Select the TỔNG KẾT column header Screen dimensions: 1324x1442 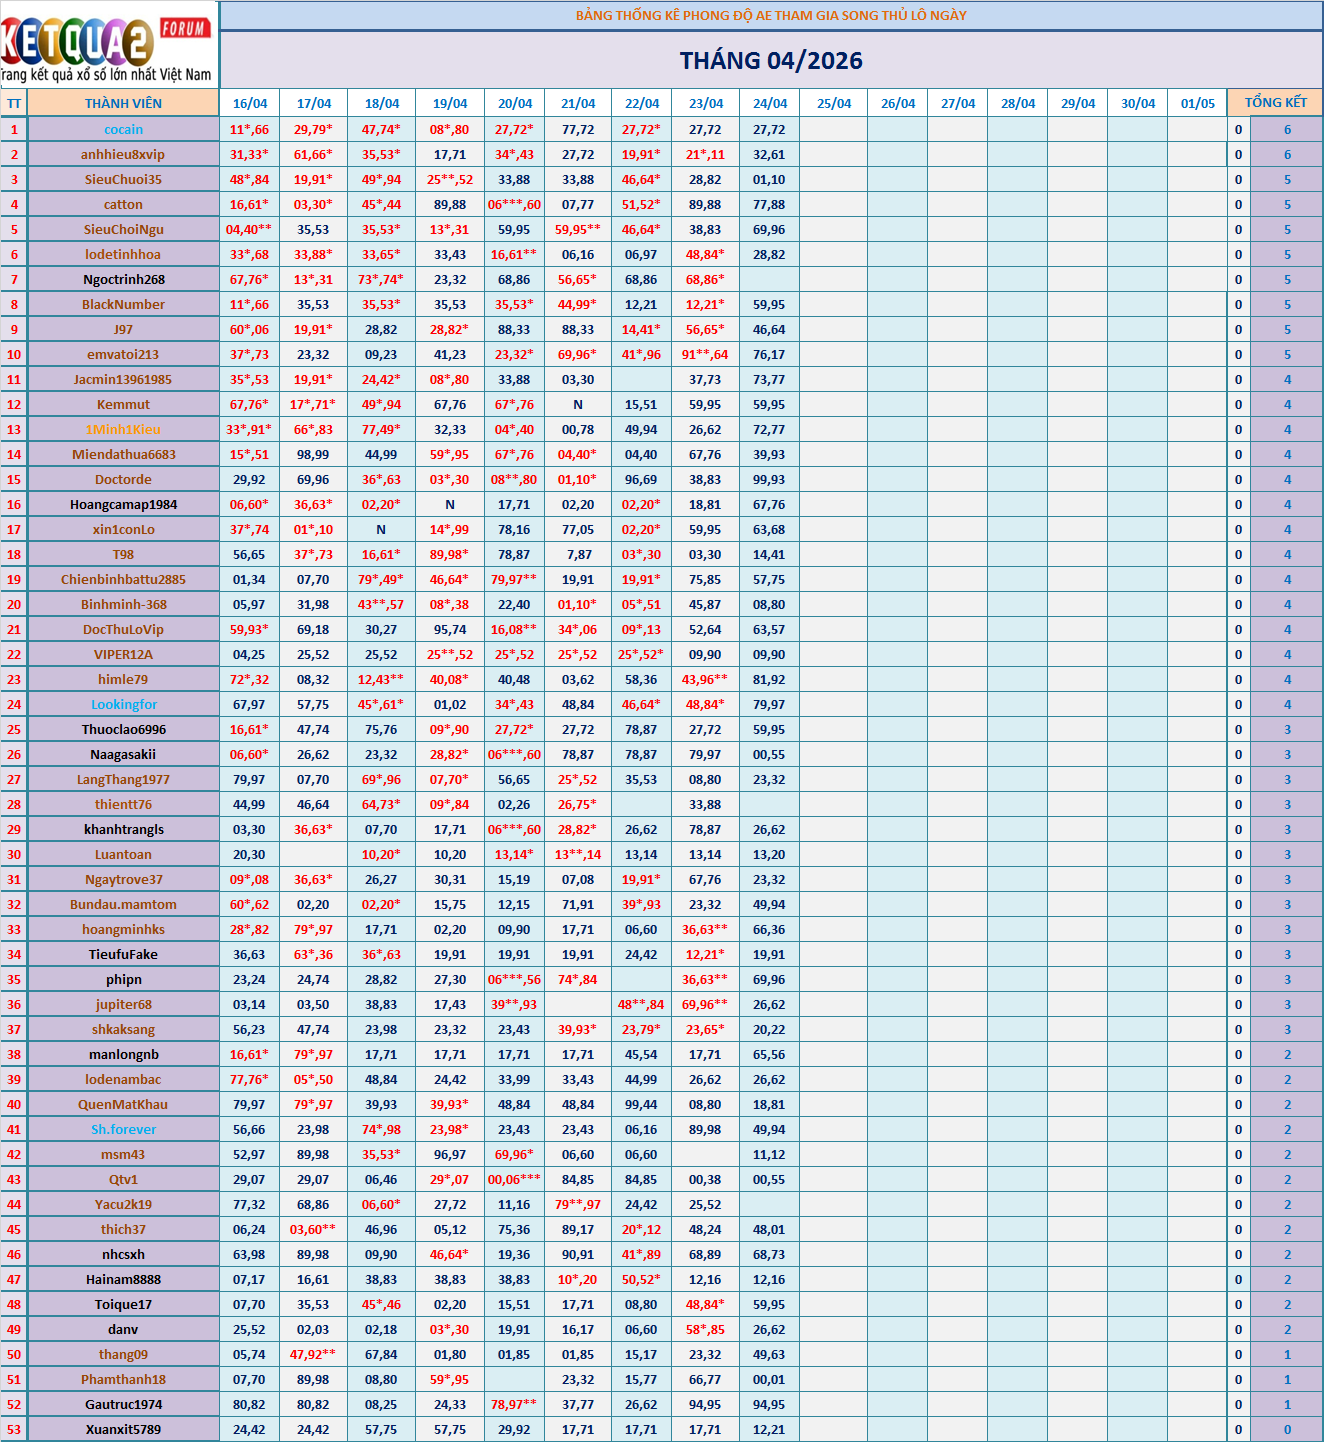(1275, 103)
